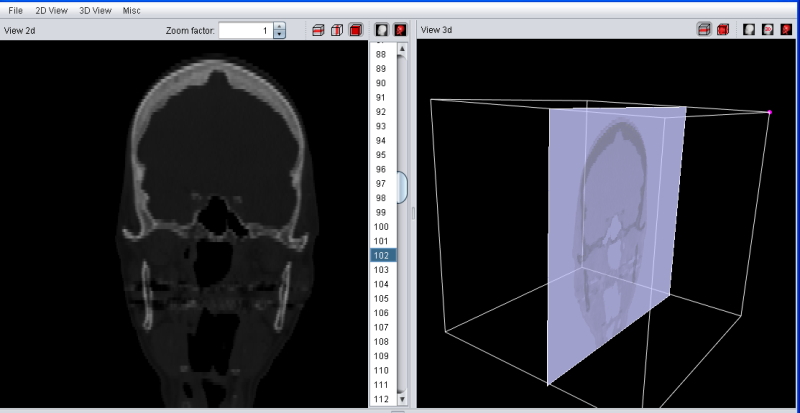Click the solid red cube icon in View 2d
The width and height of the screenshot is (800, 413).
click(355, 30)
